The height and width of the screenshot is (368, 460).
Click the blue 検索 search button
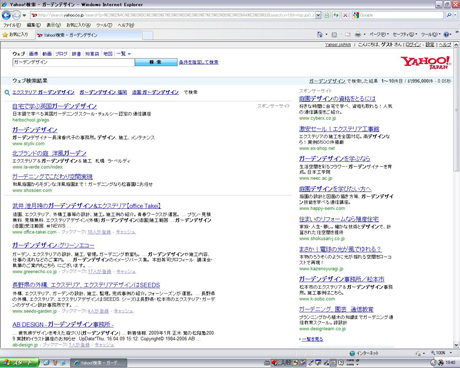pyautogui.click(x=156, y=62)
